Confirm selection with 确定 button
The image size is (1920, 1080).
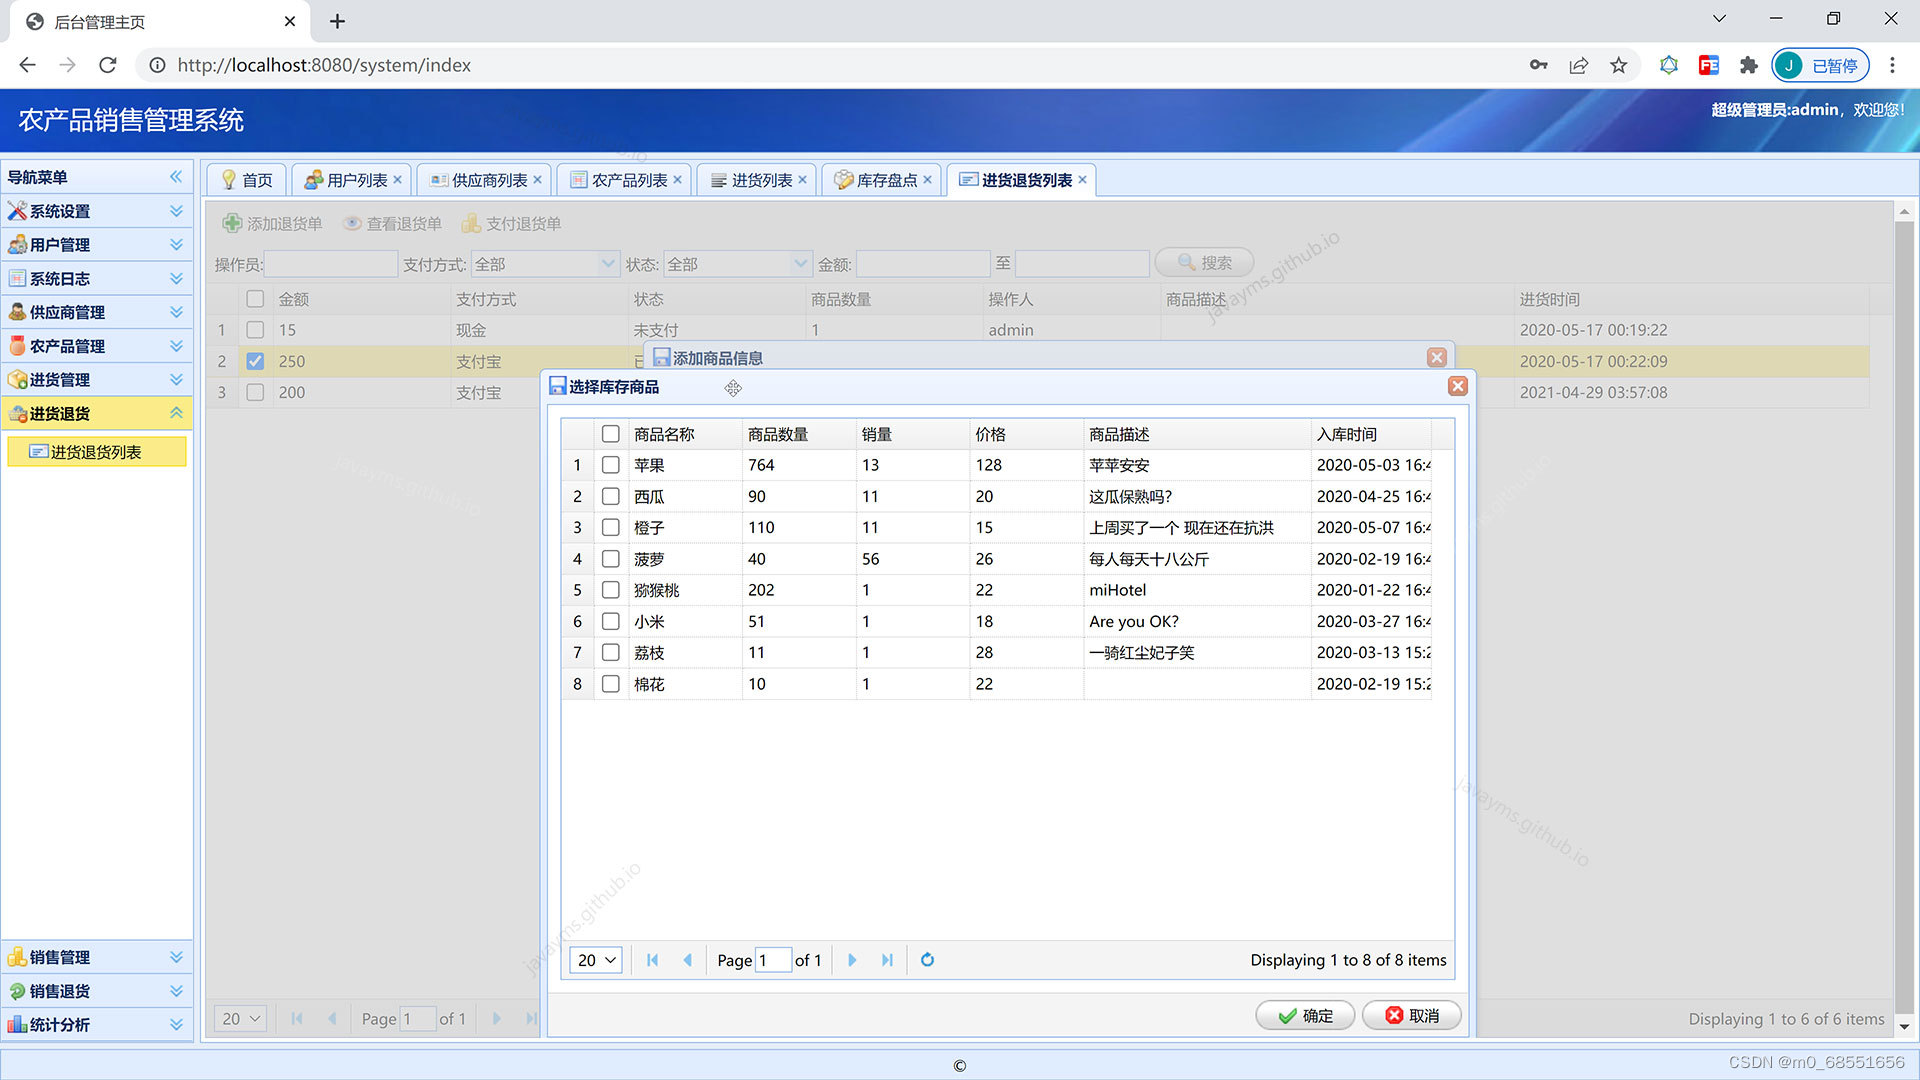(x=1305, y=1014)
